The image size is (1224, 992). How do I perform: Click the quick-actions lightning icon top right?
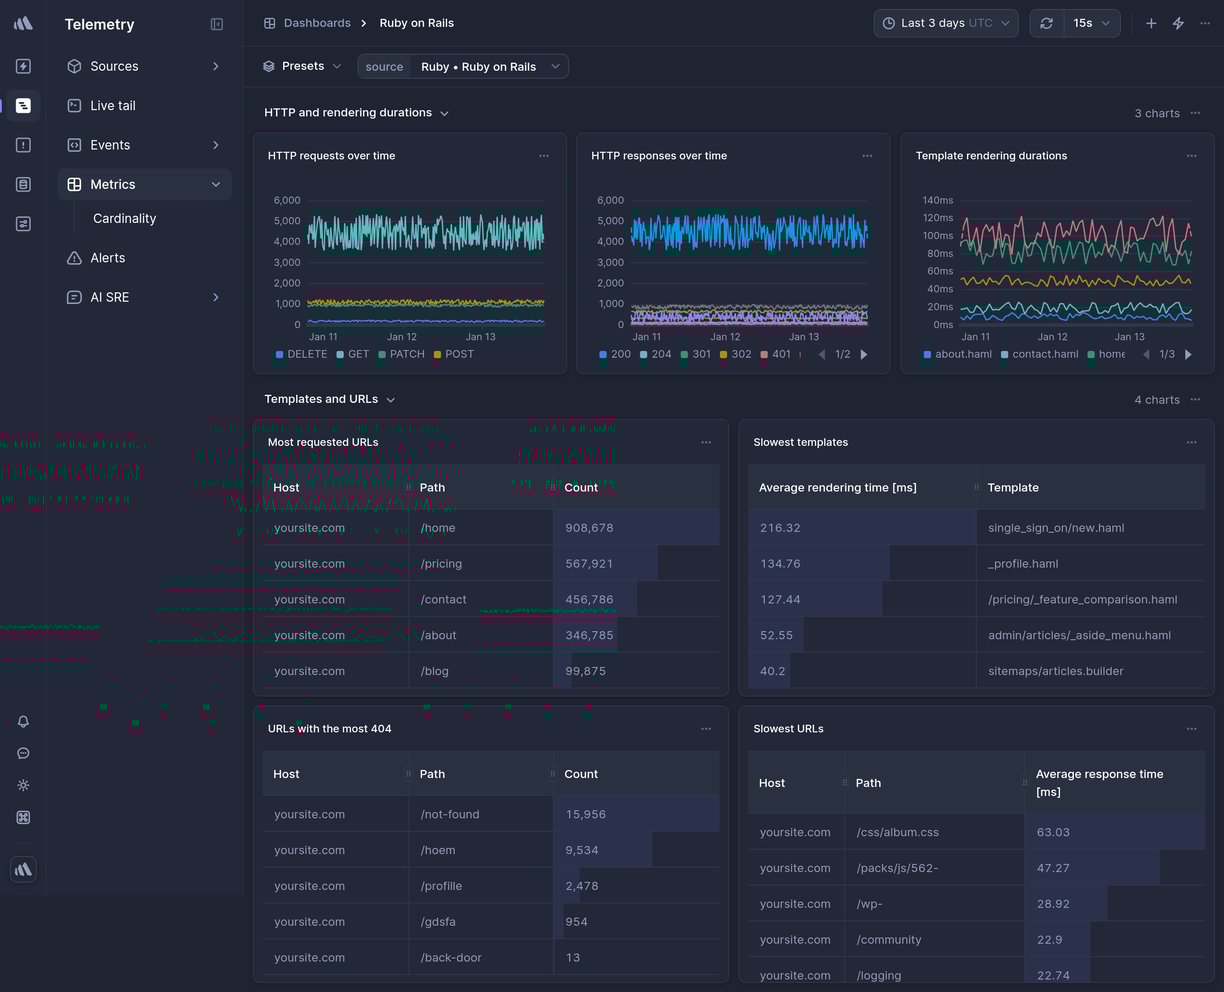(1178, 22)
